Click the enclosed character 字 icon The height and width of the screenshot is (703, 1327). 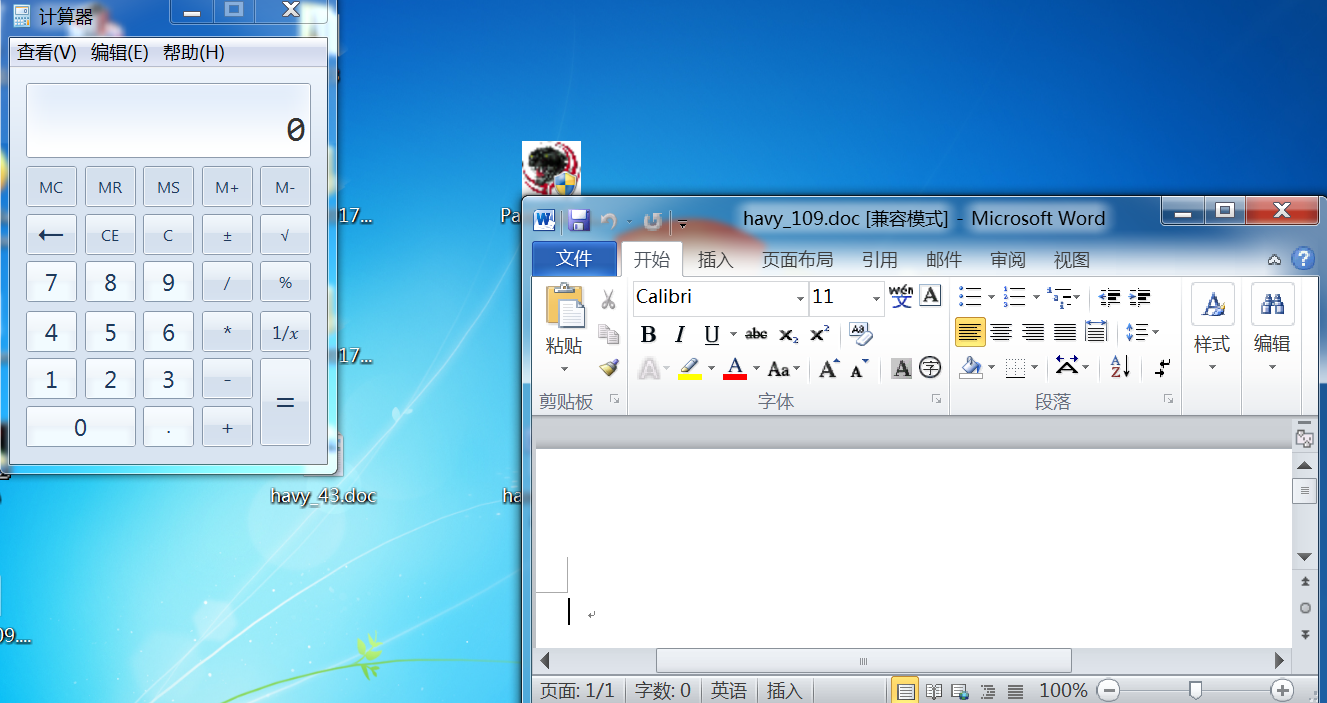pos(930,368)
